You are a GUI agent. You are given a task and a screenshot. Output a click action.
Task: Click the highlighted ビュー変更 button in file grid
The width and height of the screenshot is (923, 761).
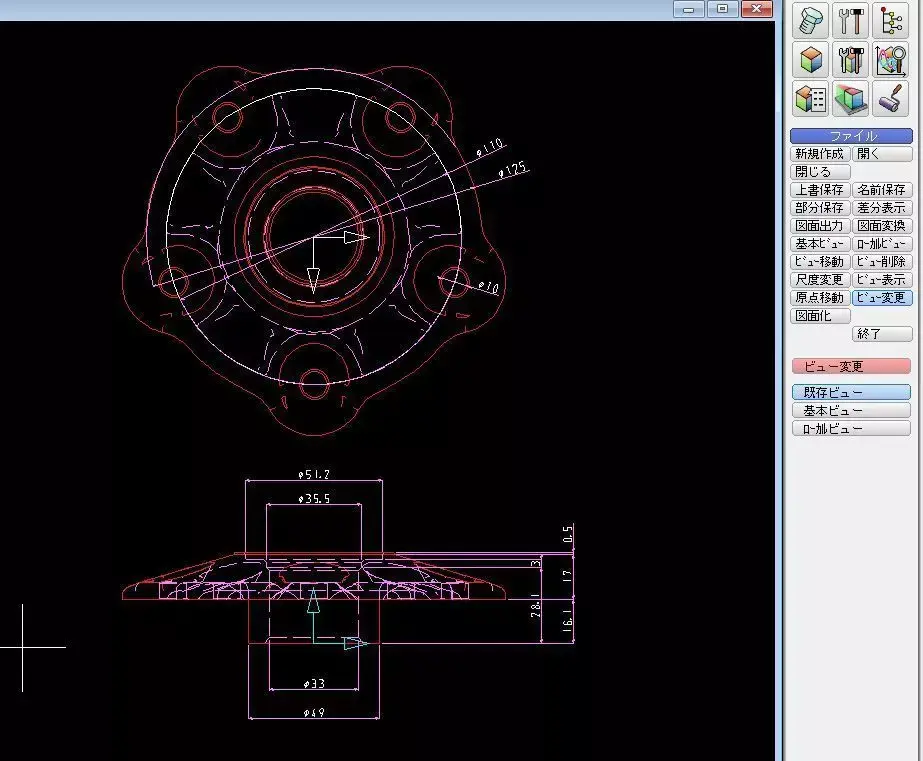click(x=882, y=298)
